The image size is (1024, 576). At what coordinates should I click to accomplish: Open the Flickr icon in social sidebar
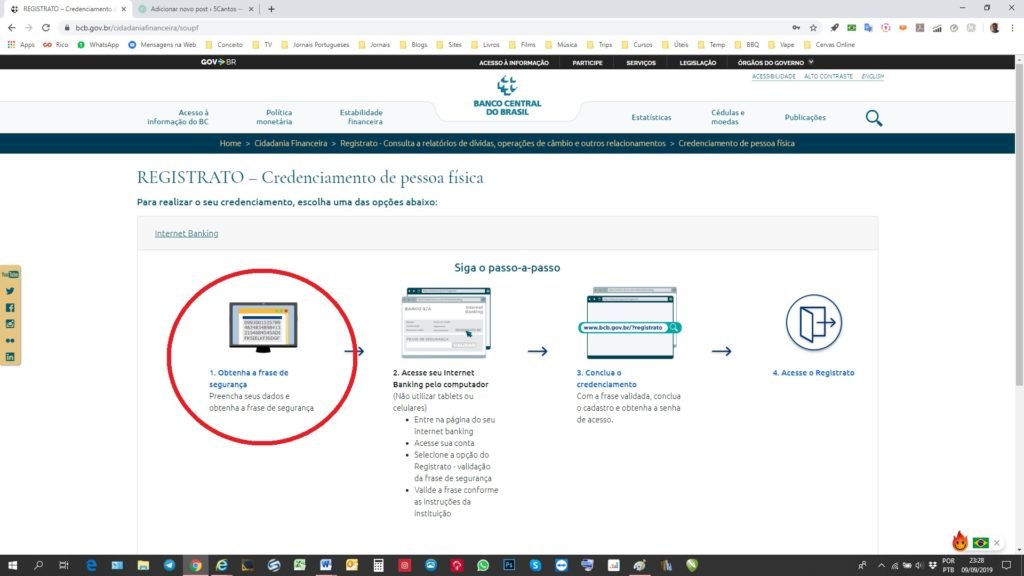click(x=10, y=340)
